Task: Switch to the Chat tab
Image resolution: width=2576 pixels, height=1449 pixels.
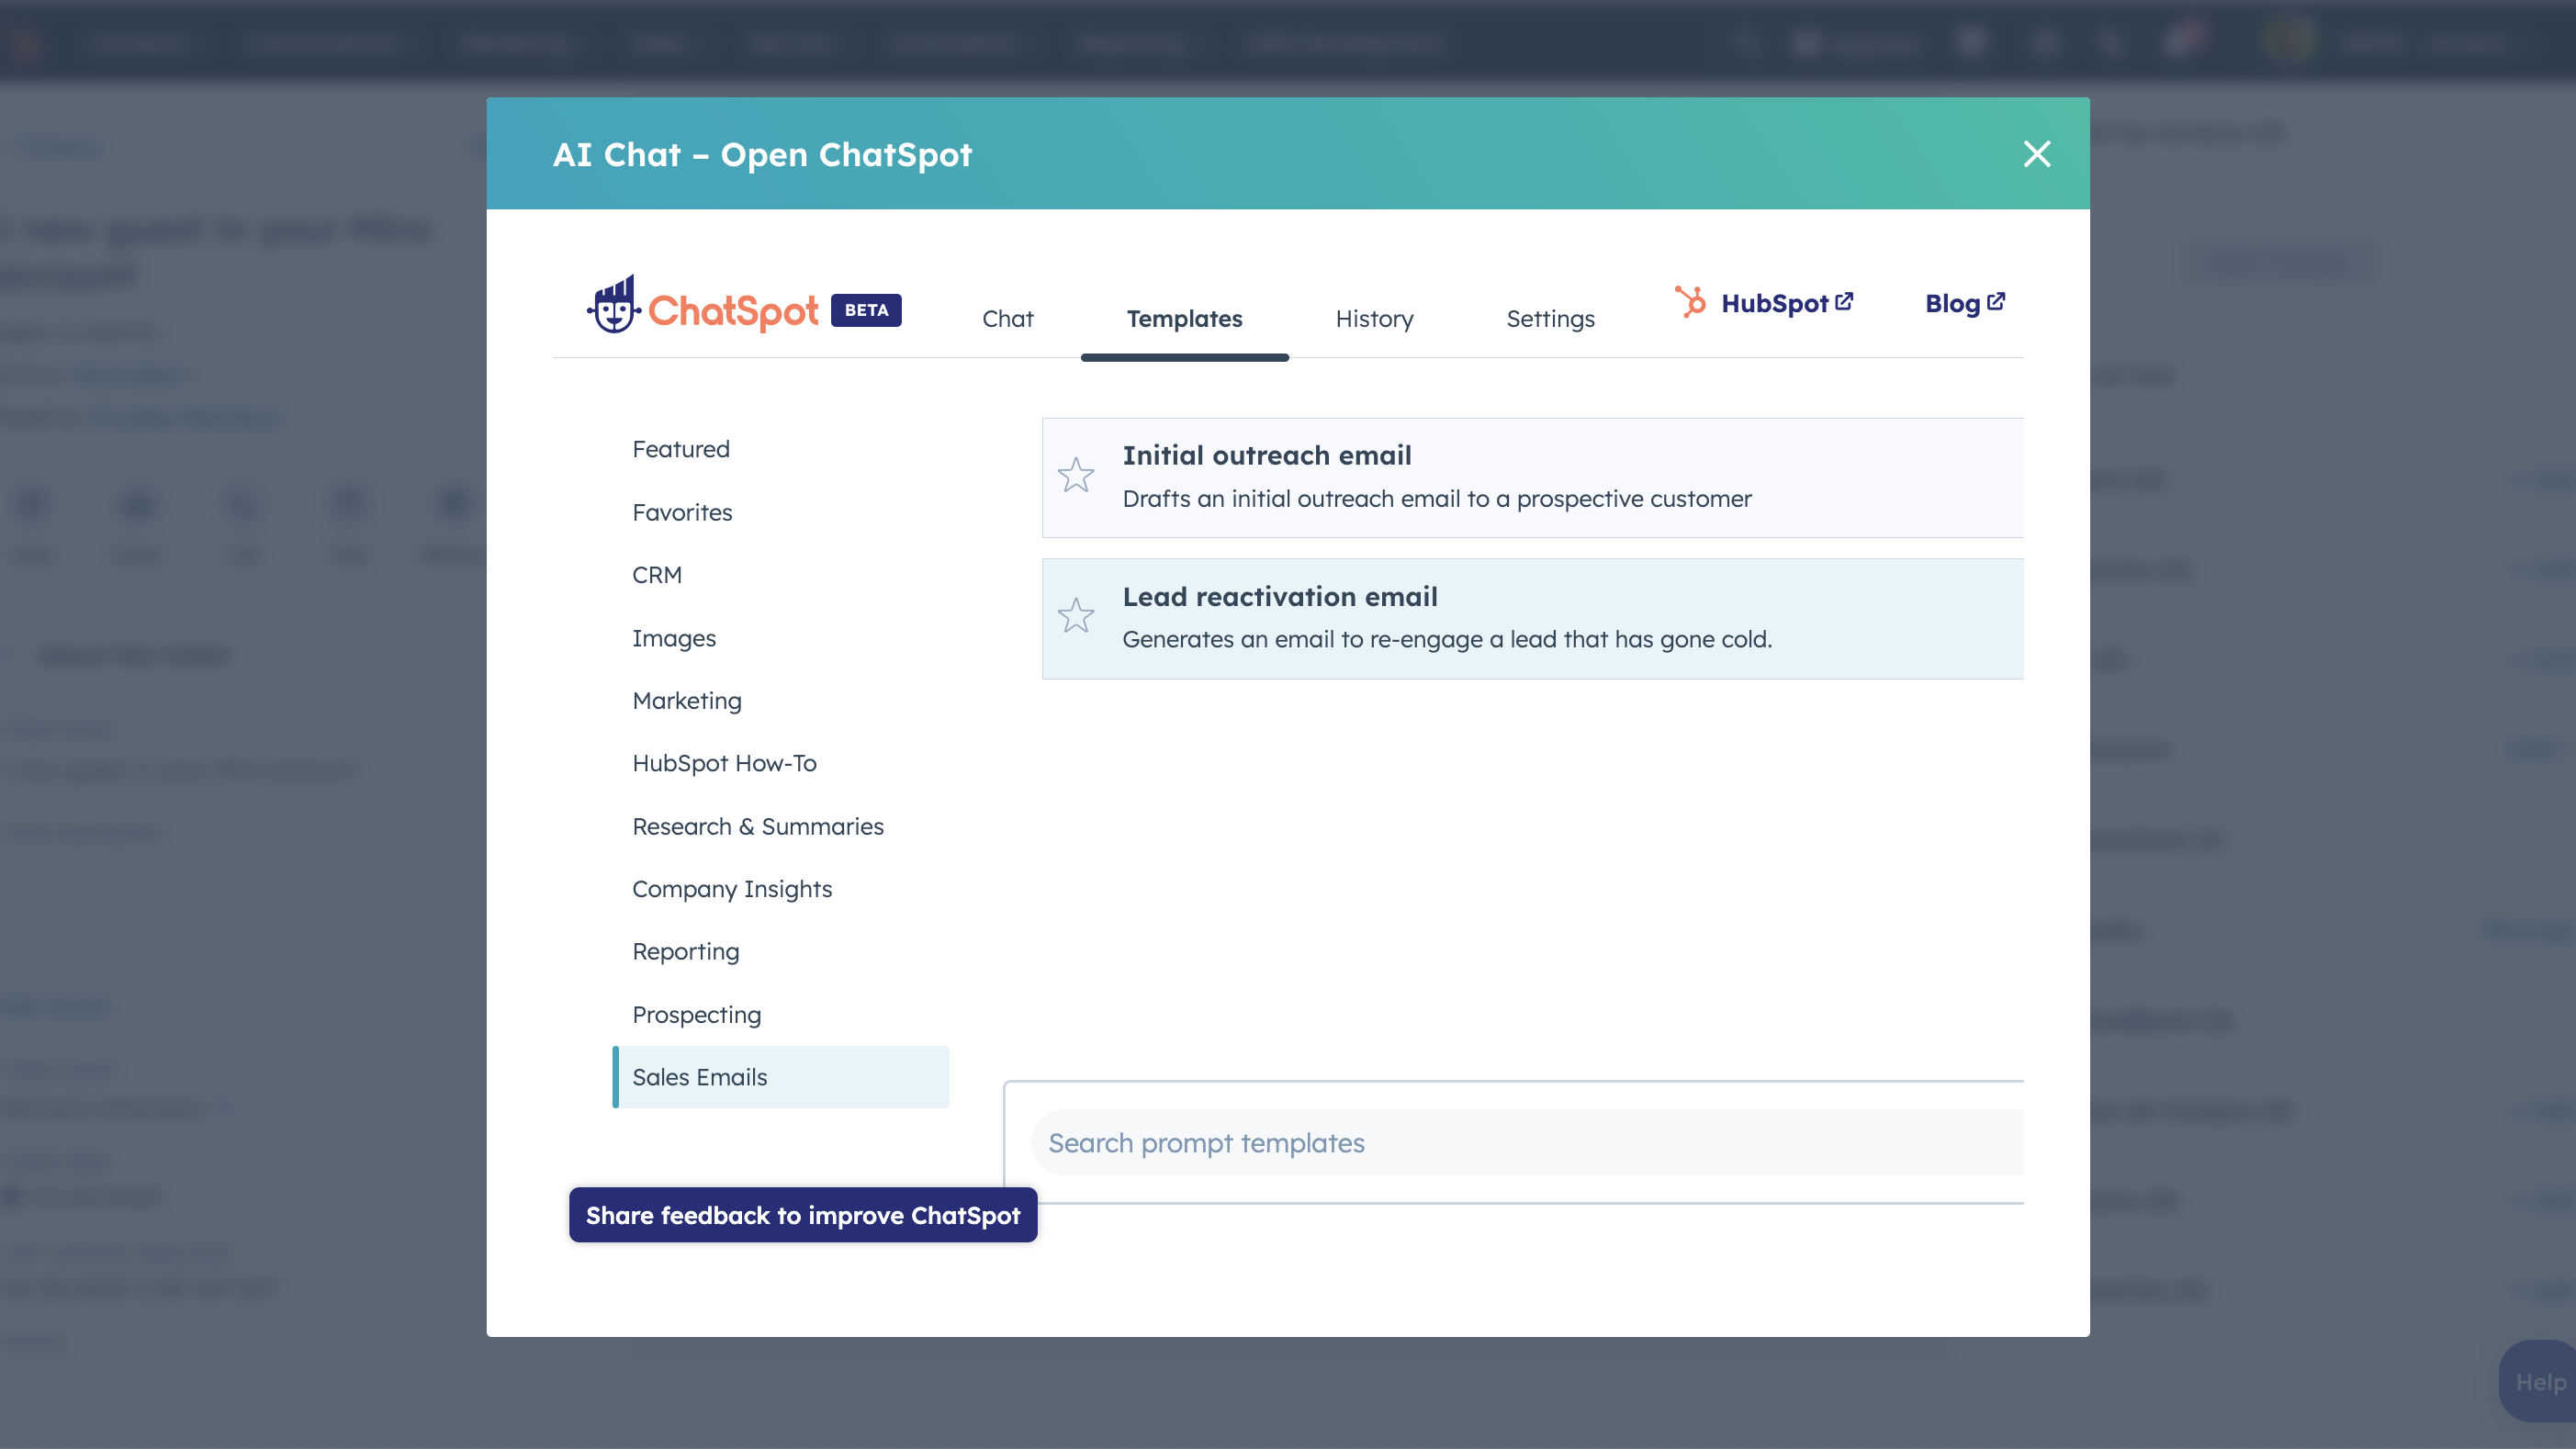Action: [1007, 319]
